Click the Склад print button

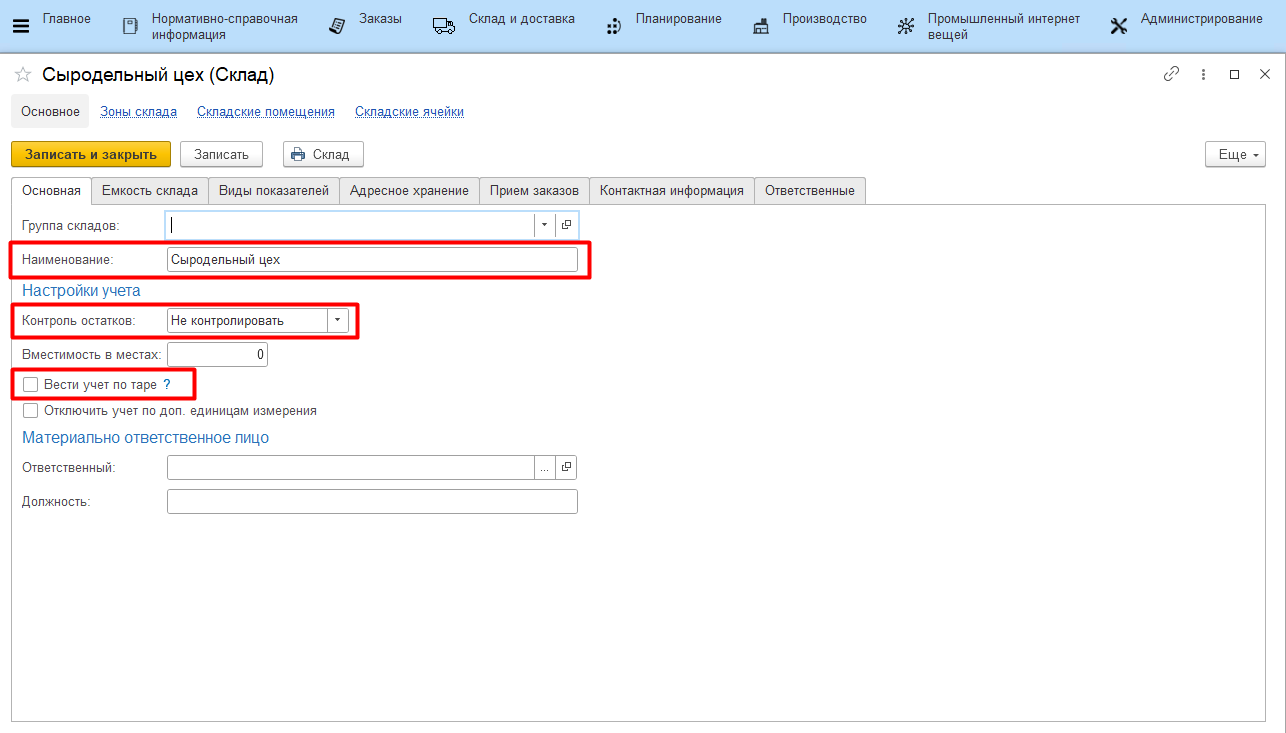click(322, 154)
